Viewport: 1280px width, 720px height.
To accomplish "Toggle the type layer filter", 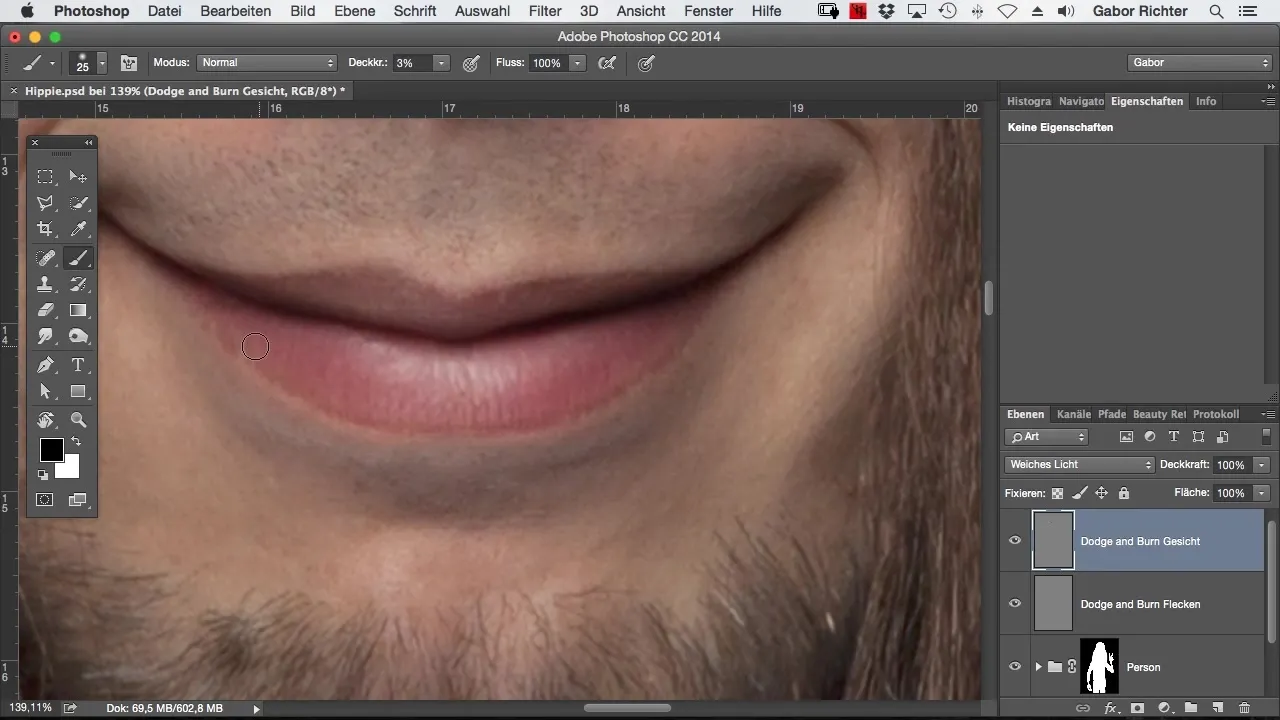I will (1174, 437).
